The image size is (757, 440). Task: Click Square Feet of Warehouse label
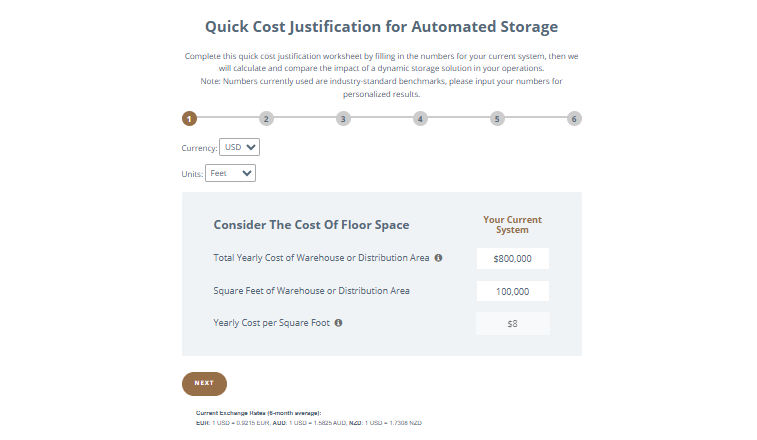tap(311, 291)
